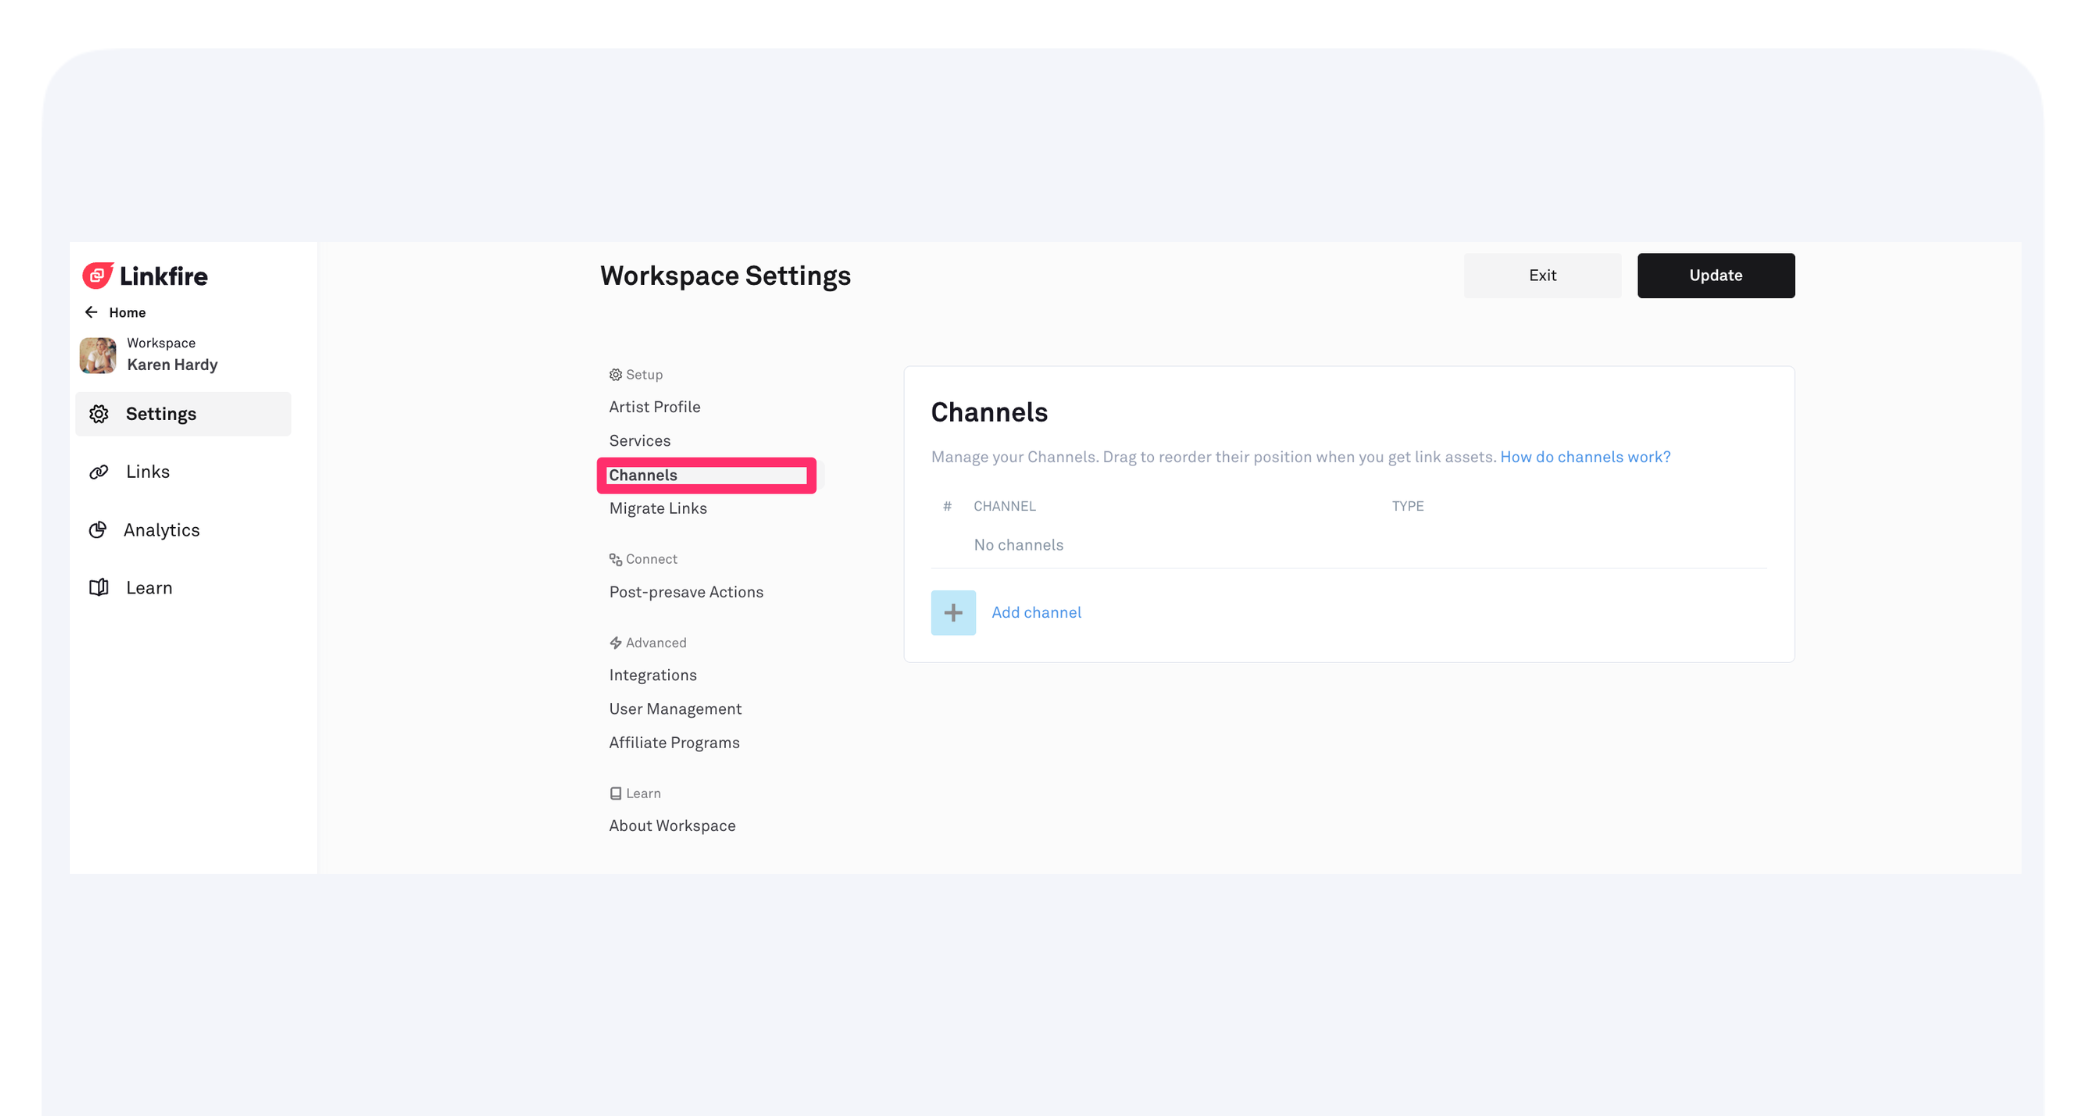Open Settings gear in sidebar
The height and width of the screenshot is (1116, 2092).
point(99,414)
